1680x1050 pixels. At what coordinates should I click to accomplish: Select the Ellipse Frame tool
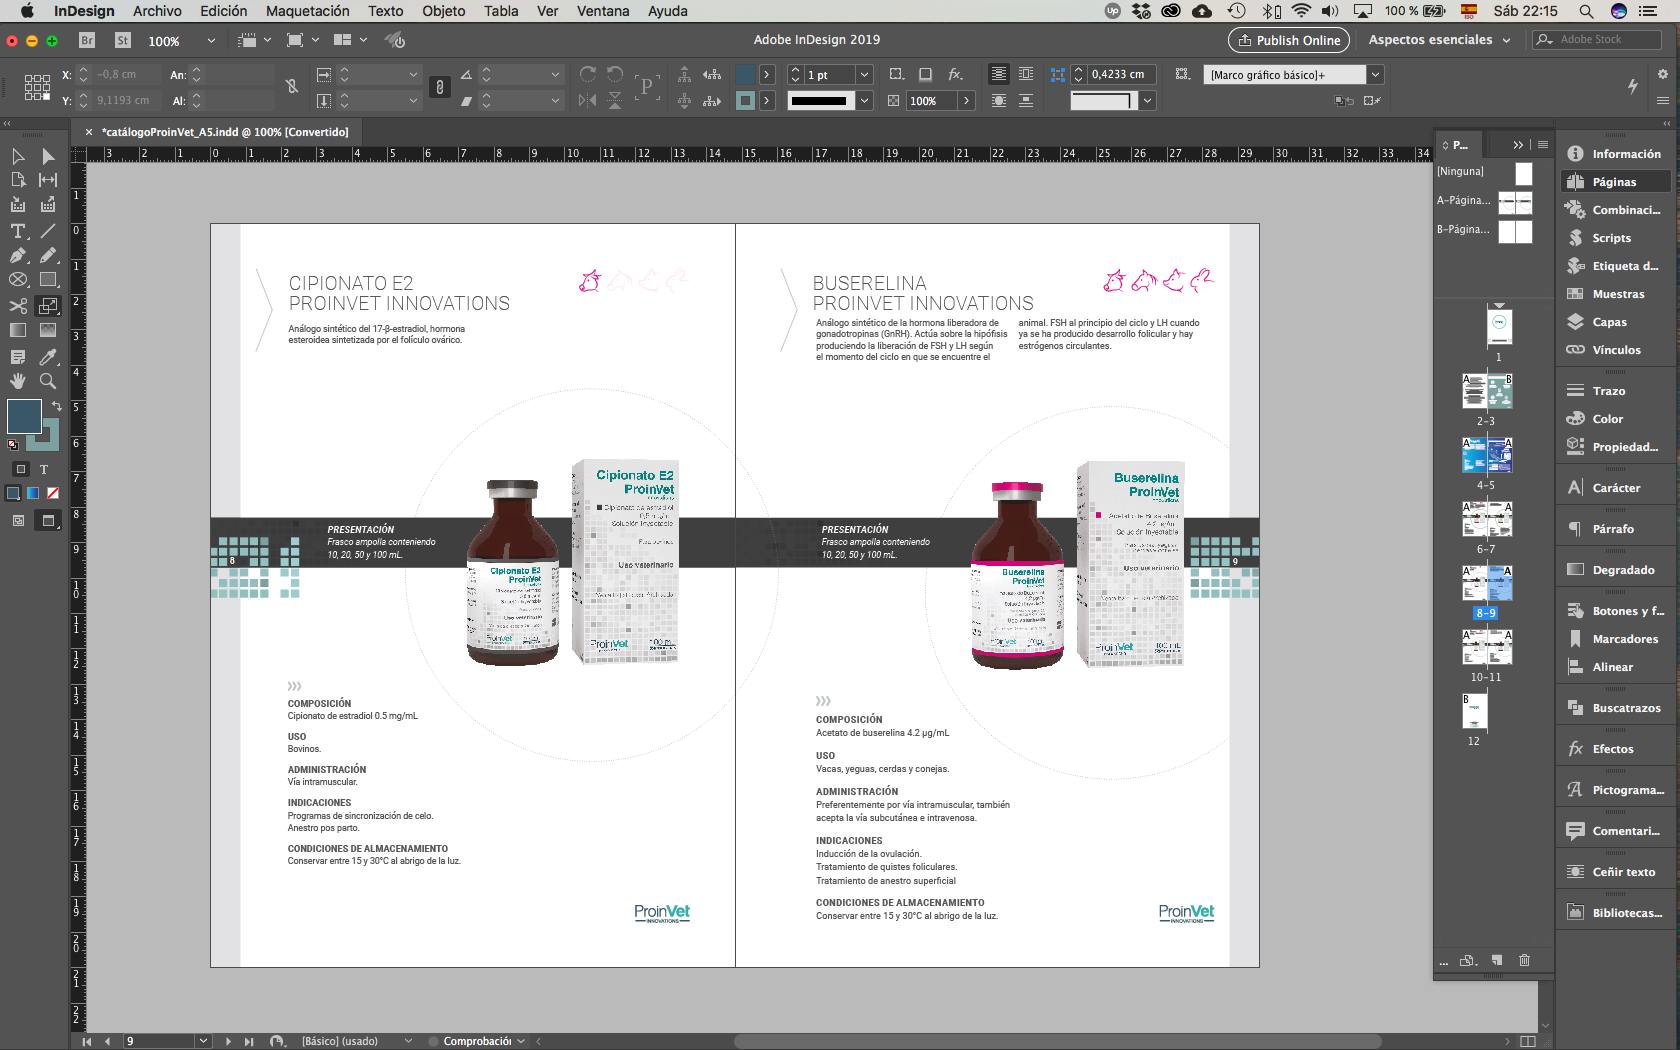coord(18,280)
